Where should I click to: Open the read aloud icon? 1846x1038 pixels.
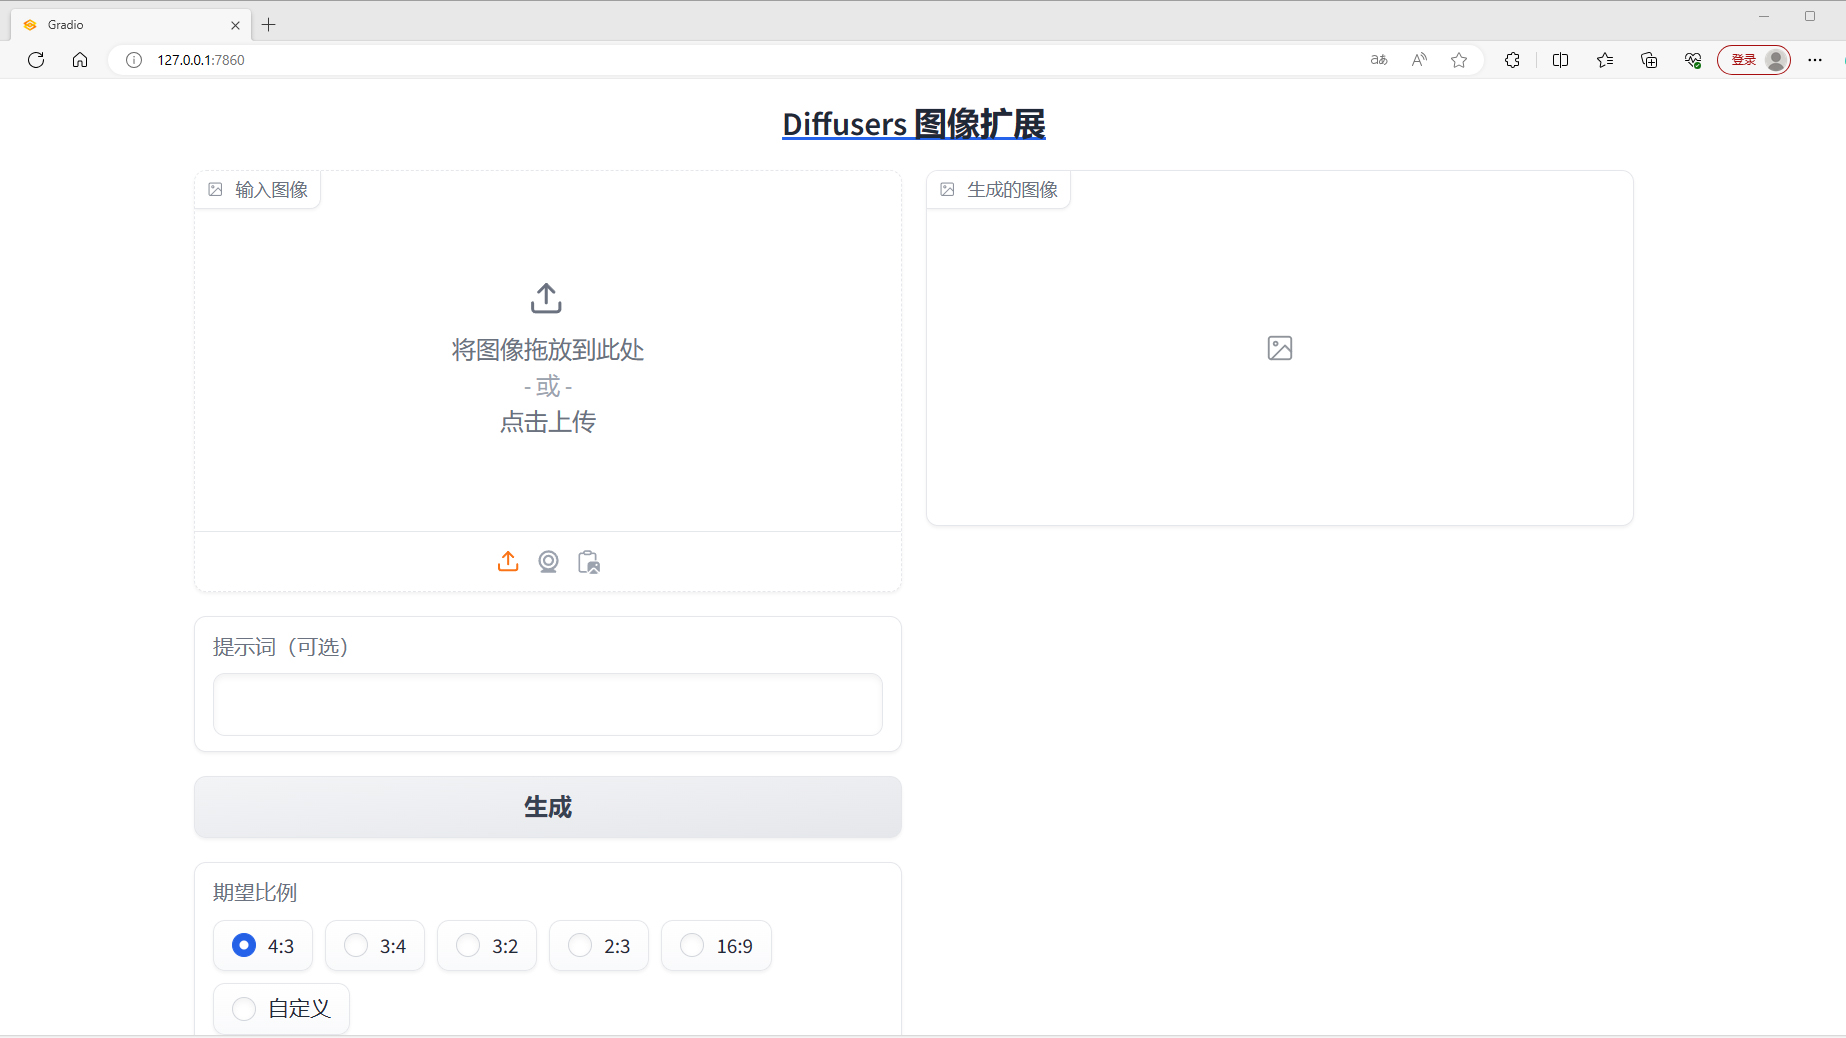coord(1419,60)
